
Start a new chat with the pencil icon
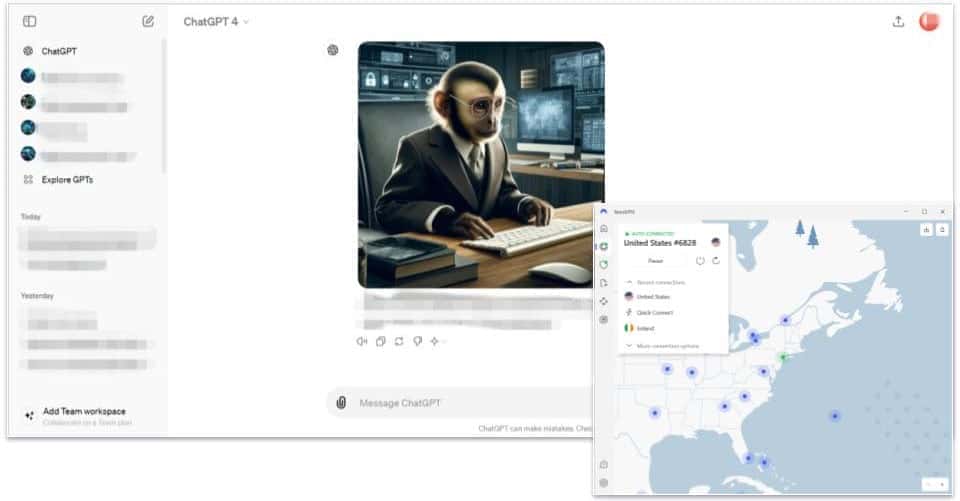[148, 21]
